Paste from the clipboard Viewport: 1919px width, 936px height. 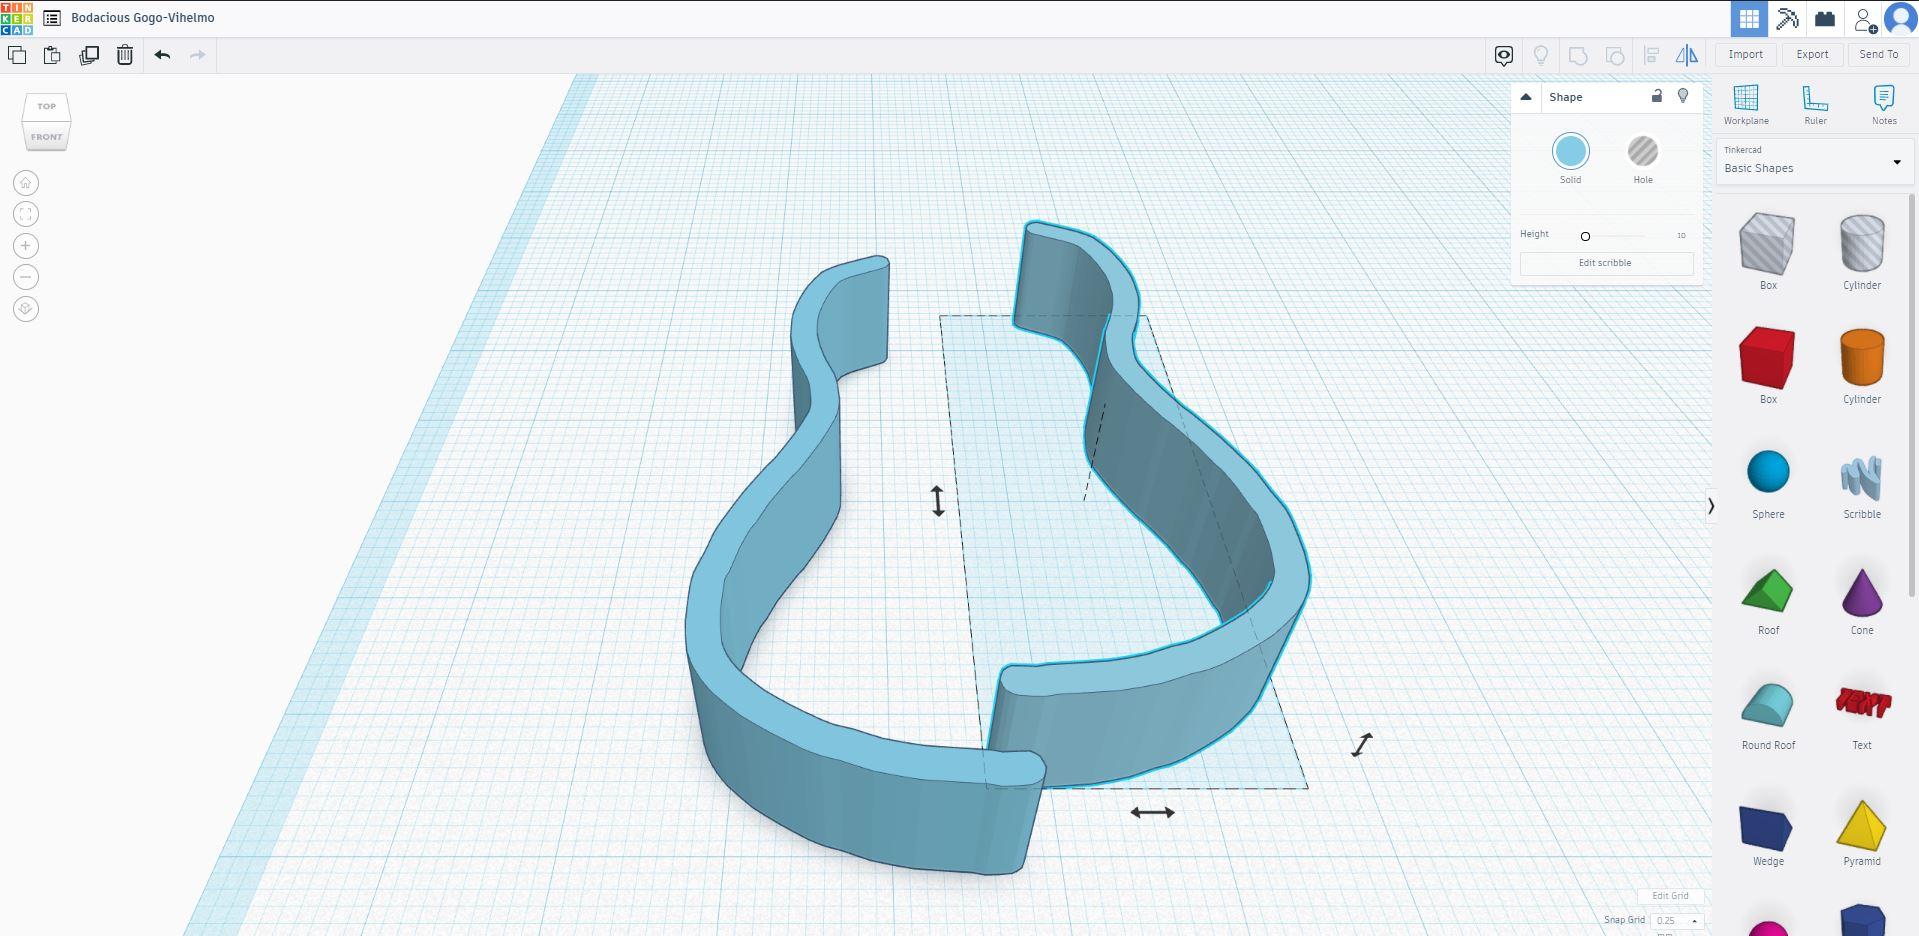52,55
